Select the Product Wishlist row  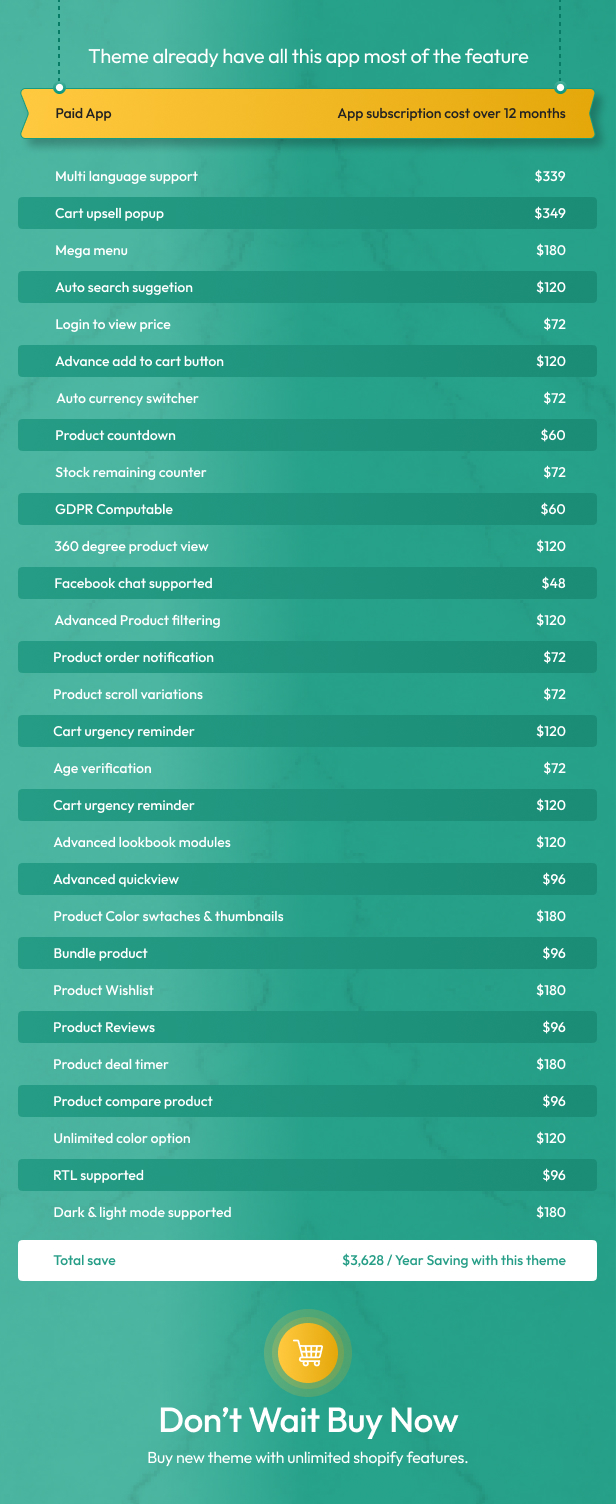[x=308, y=990]
